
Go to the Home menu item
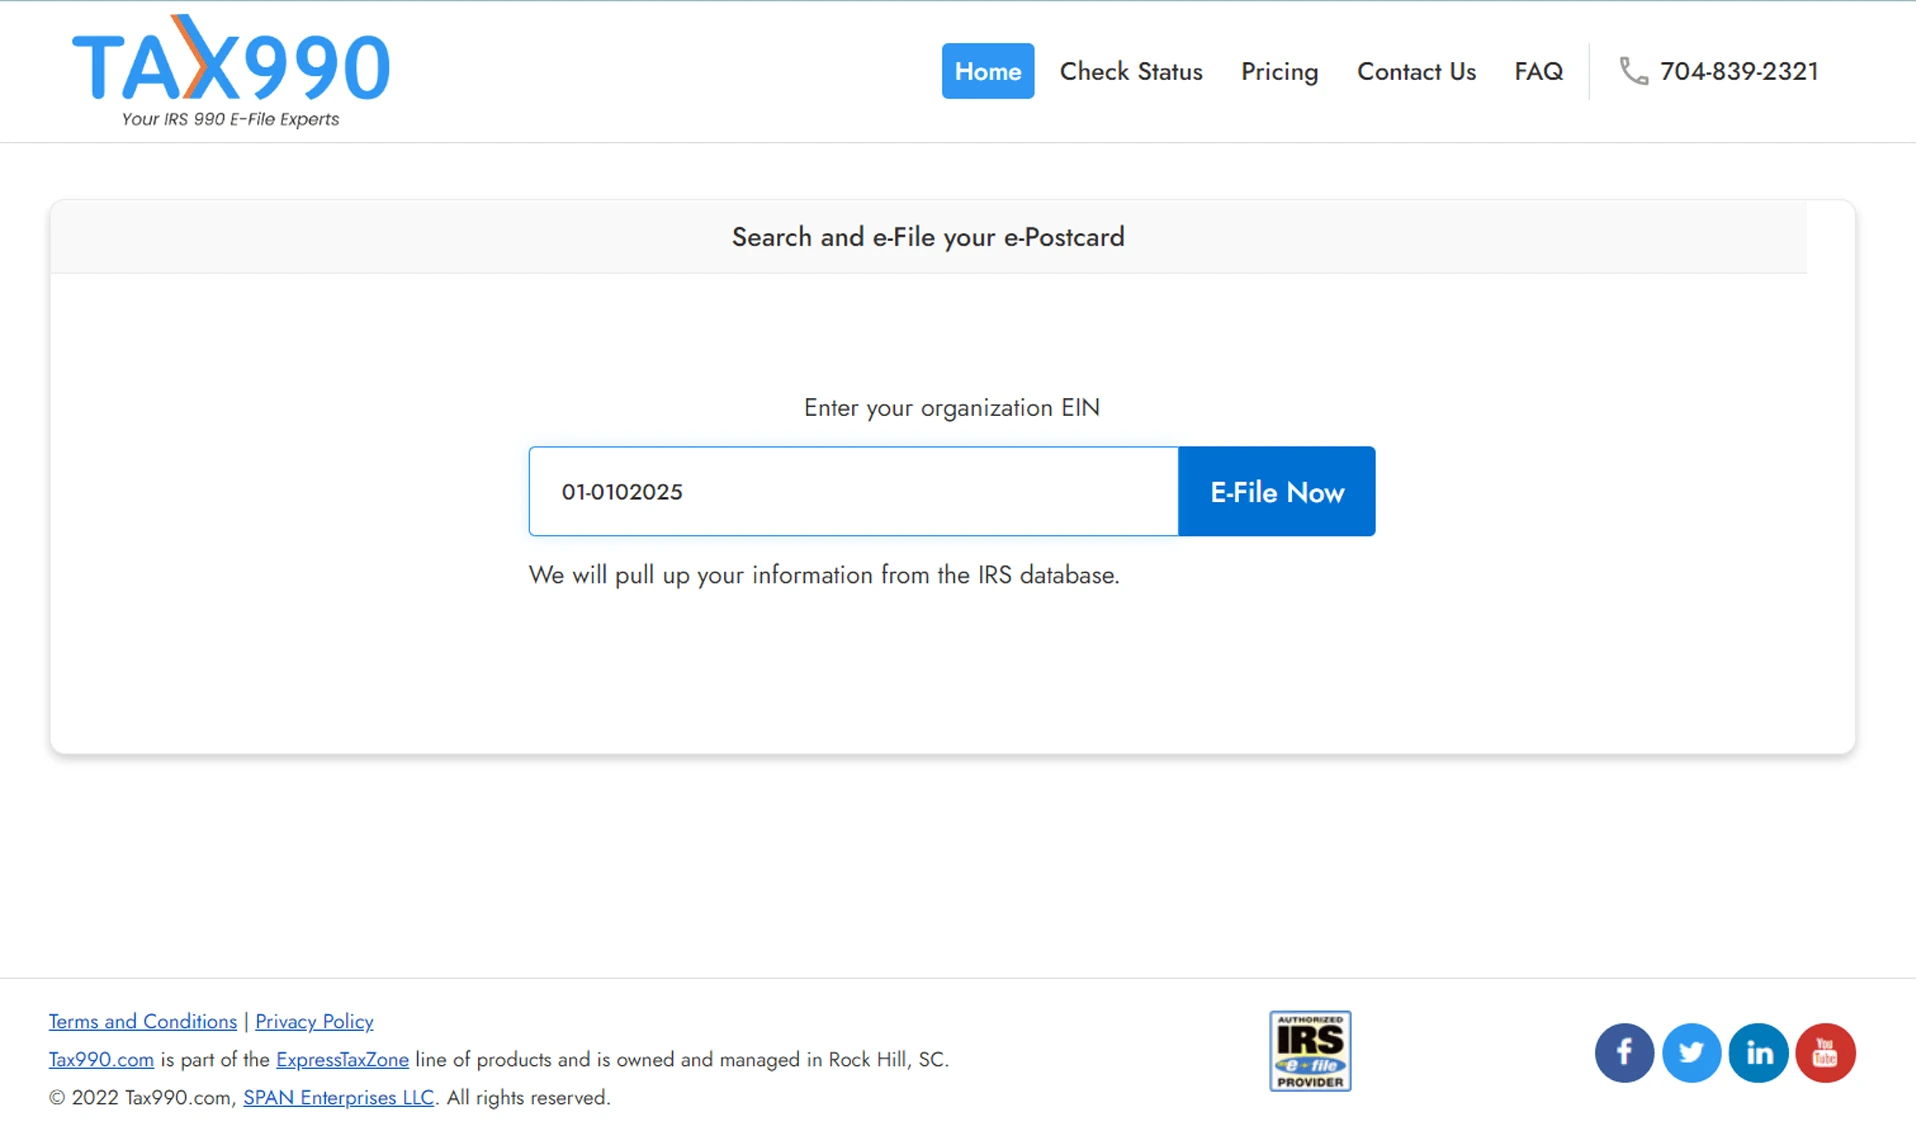pyautogui.click(x=987, y=71)
